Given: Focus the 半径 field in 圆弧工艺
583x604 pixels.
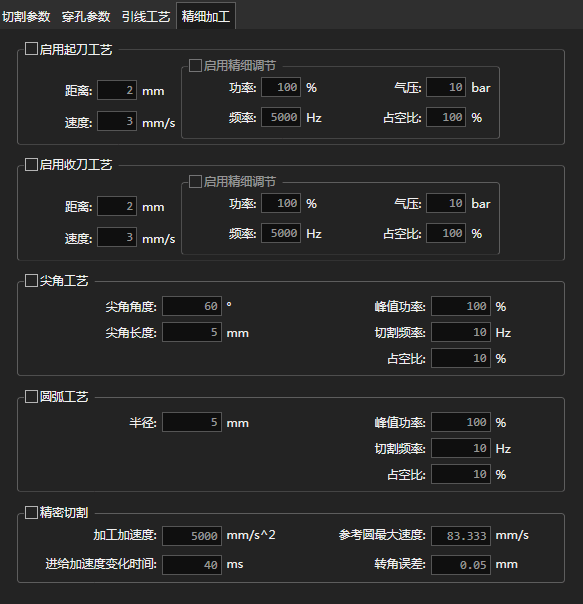Looking at the screenshot, I should (192, 422).
